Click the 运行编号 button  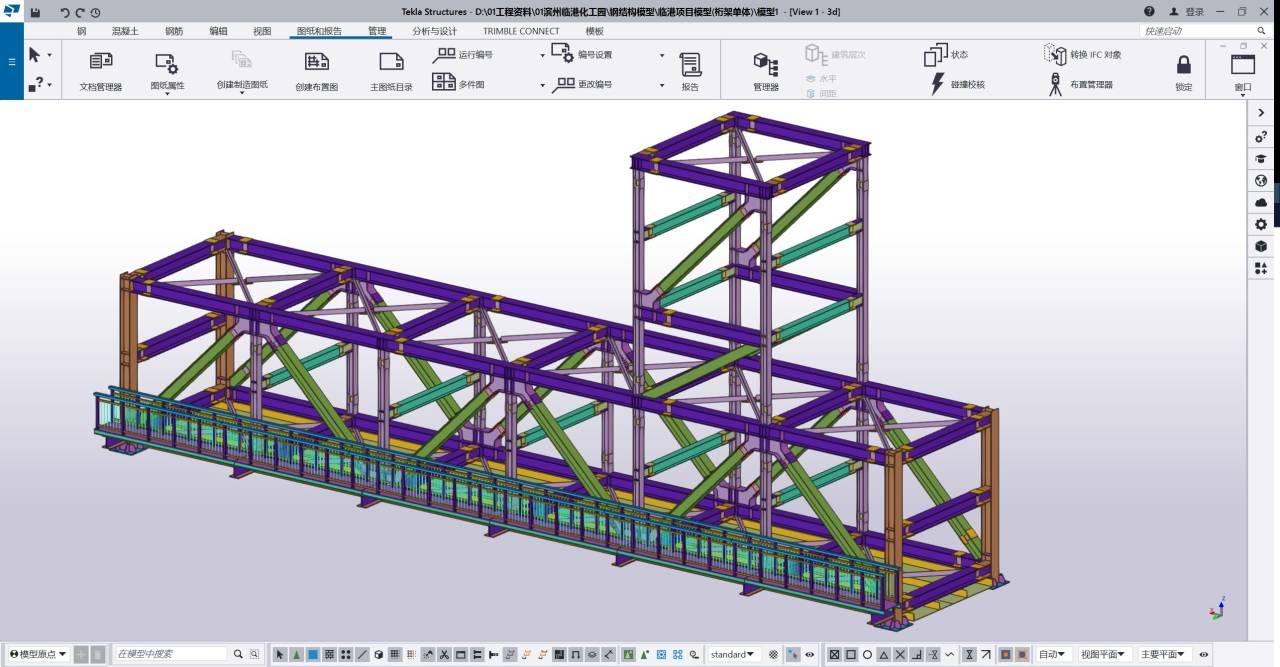coord(463,55)
